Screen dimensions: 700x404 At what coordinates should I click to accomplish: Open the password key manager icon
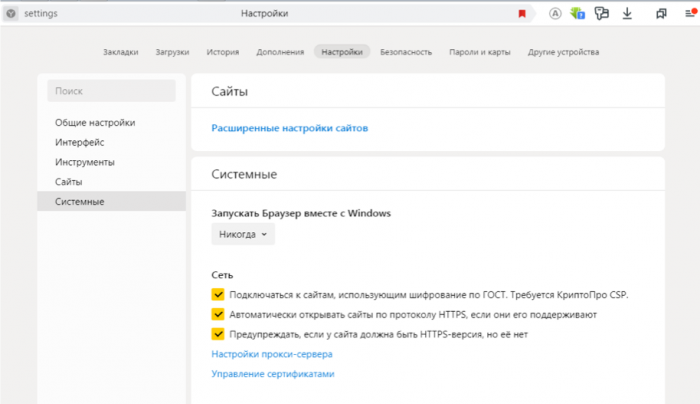click(x=602, y=14)
